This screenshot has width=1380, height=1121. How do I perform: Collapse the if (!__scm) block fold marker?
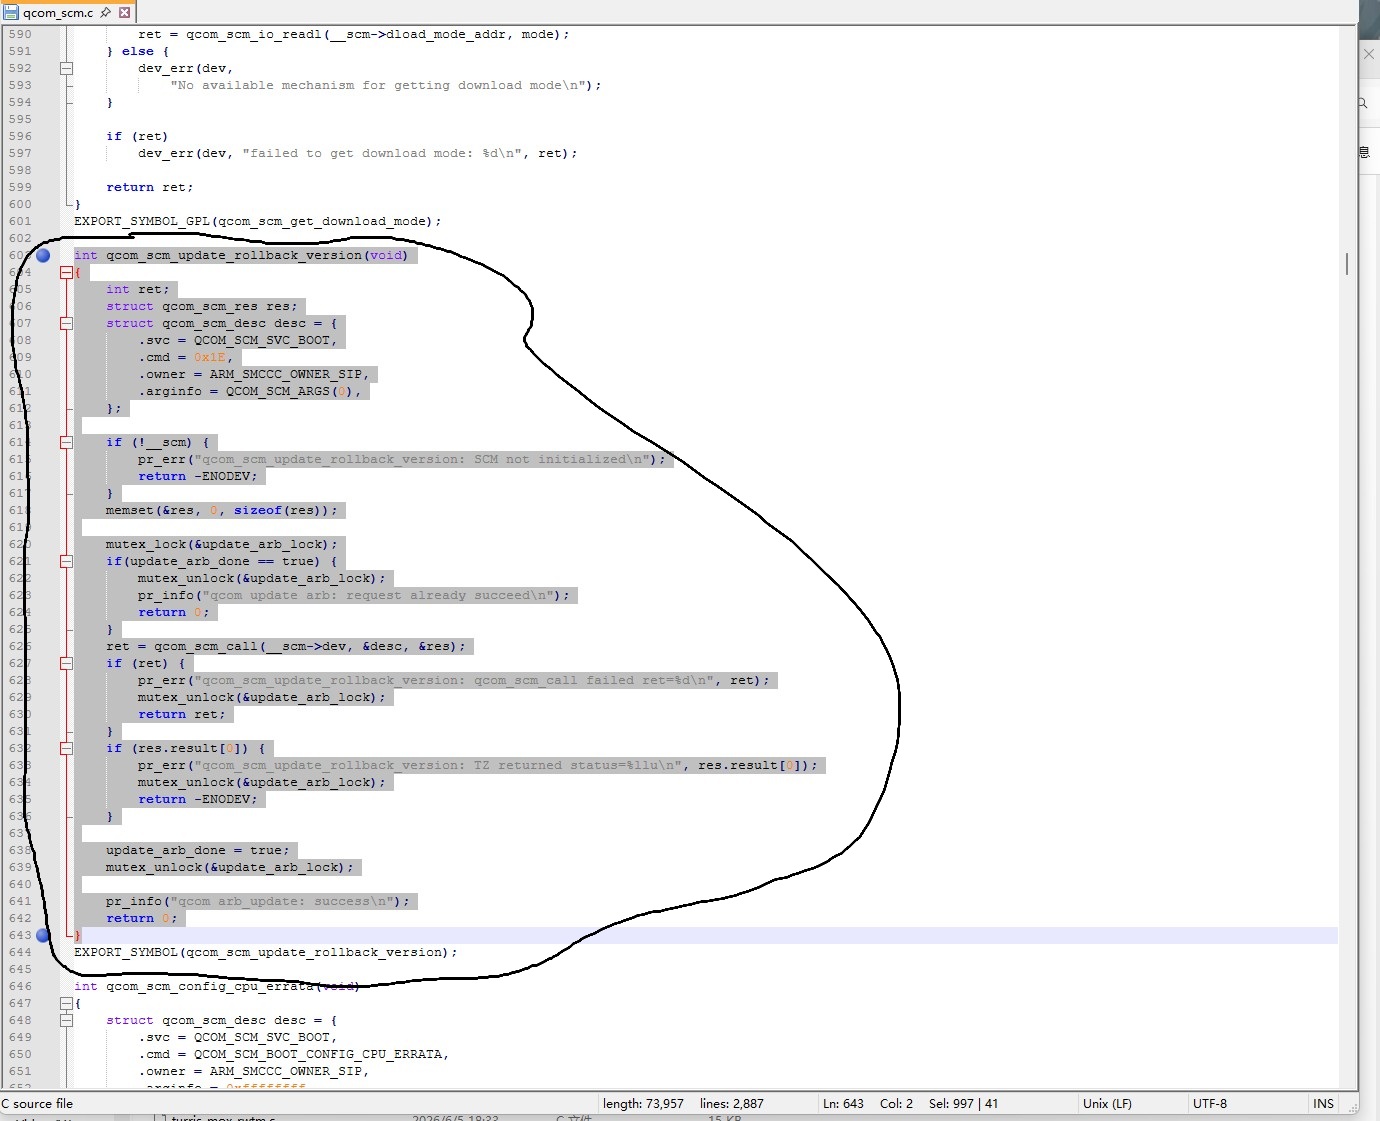click(x=66, y=442)
